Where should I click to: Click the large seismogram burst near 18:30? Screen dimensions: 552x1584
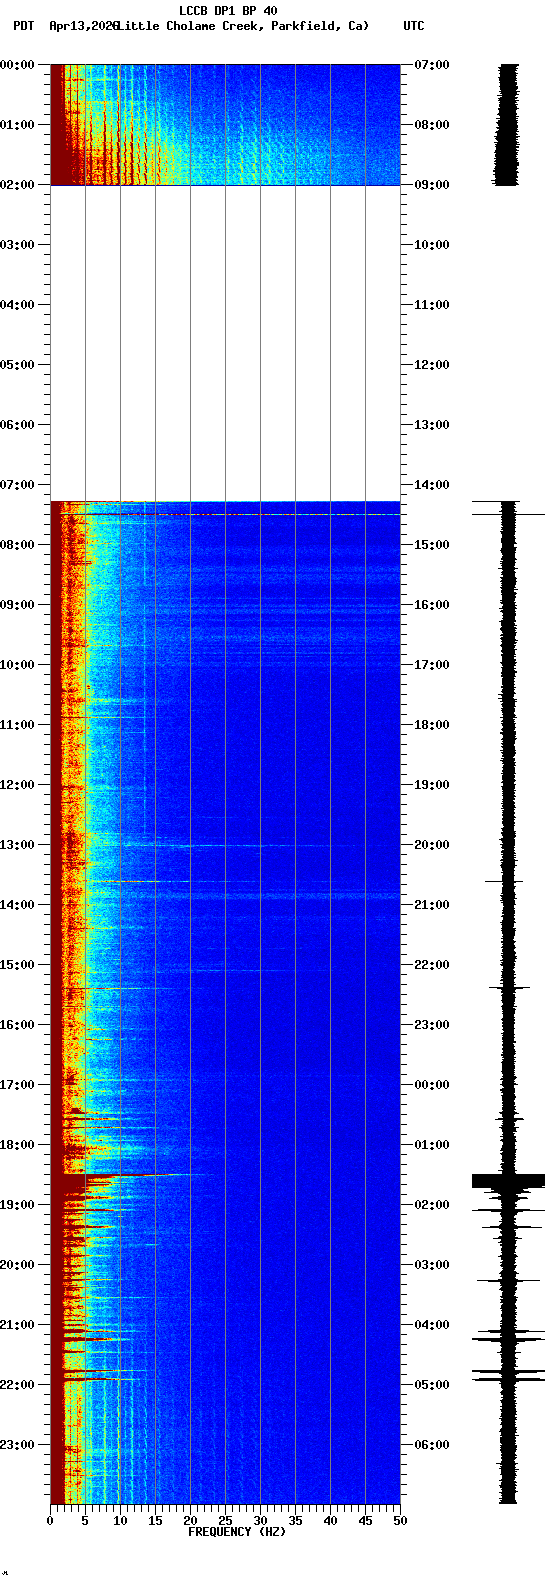click(x=508, y=1181)
